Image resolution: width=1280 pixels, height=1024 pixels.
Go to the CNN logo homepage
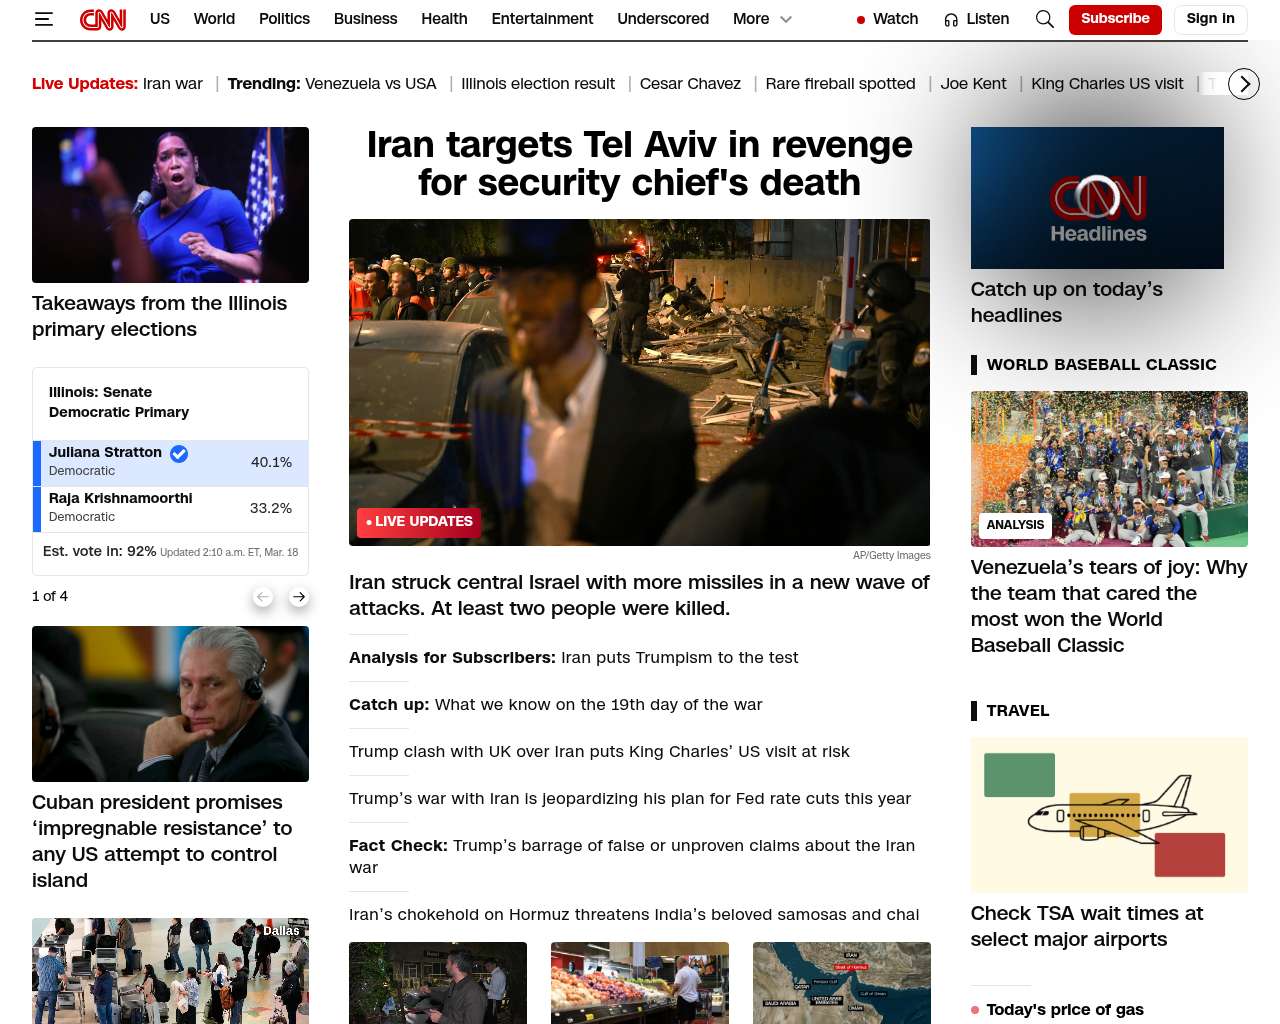click(x=103, y=19)
